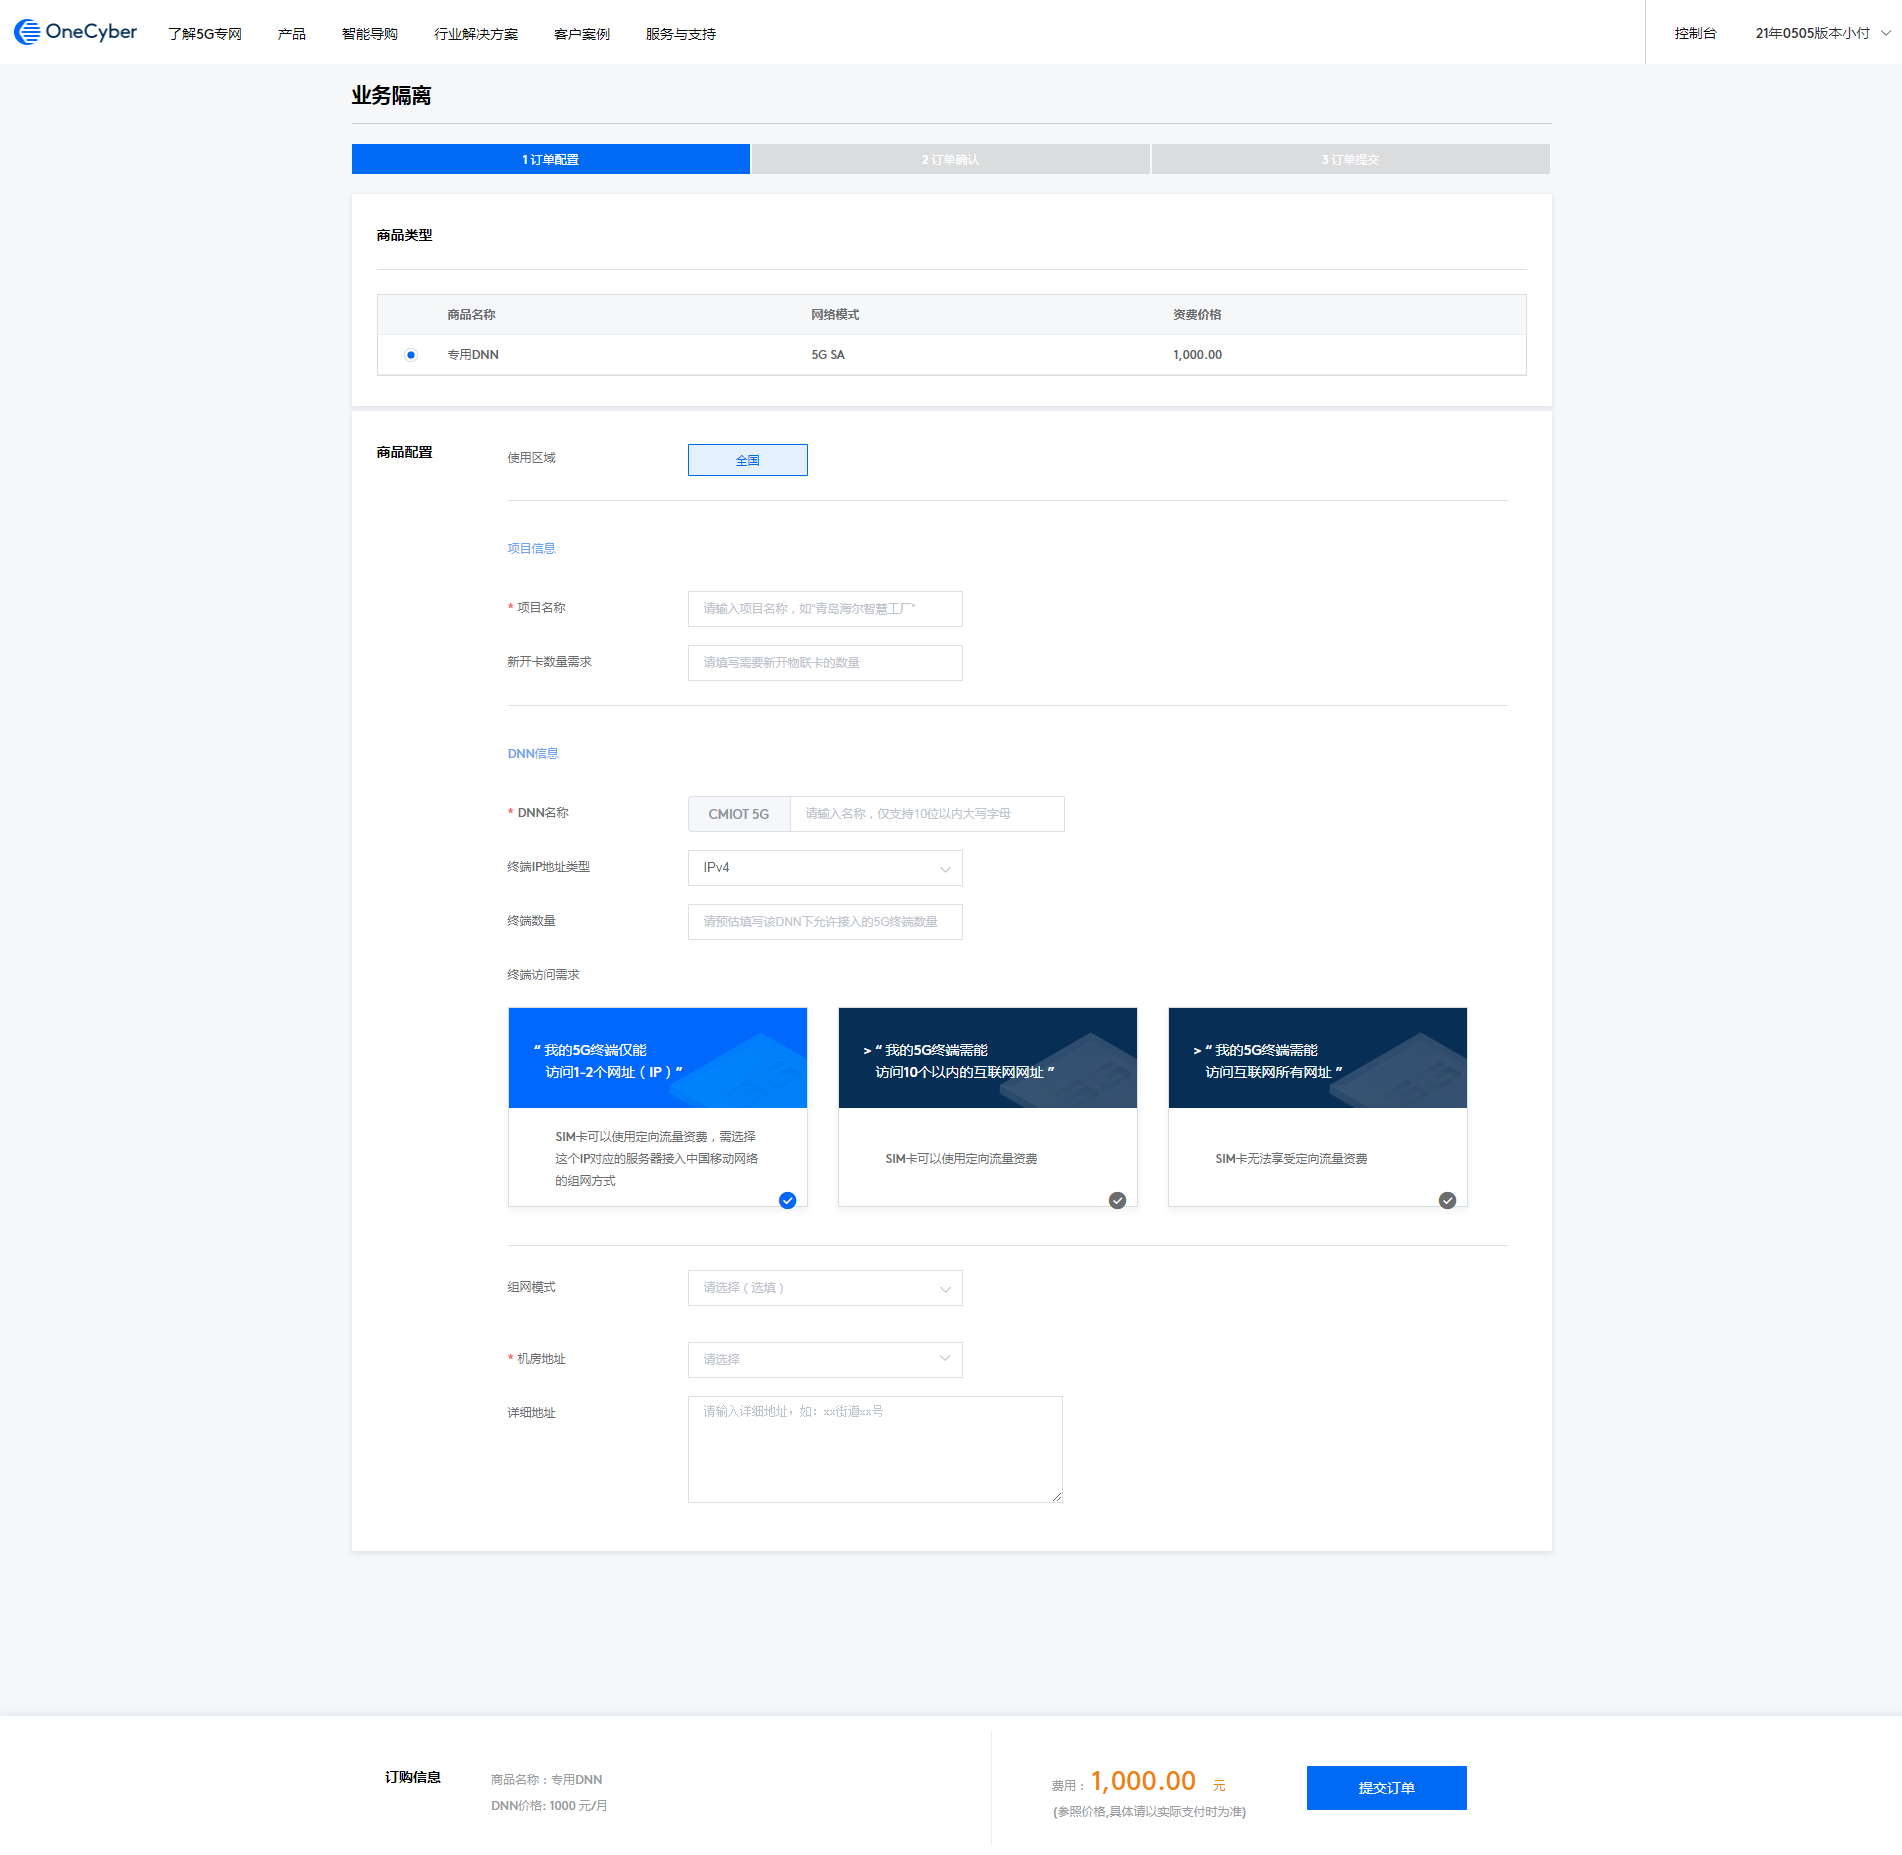The image size is (1902, 1855).
Task: Click the 提交订单 button
Action: click(x=1386, y=1788)
